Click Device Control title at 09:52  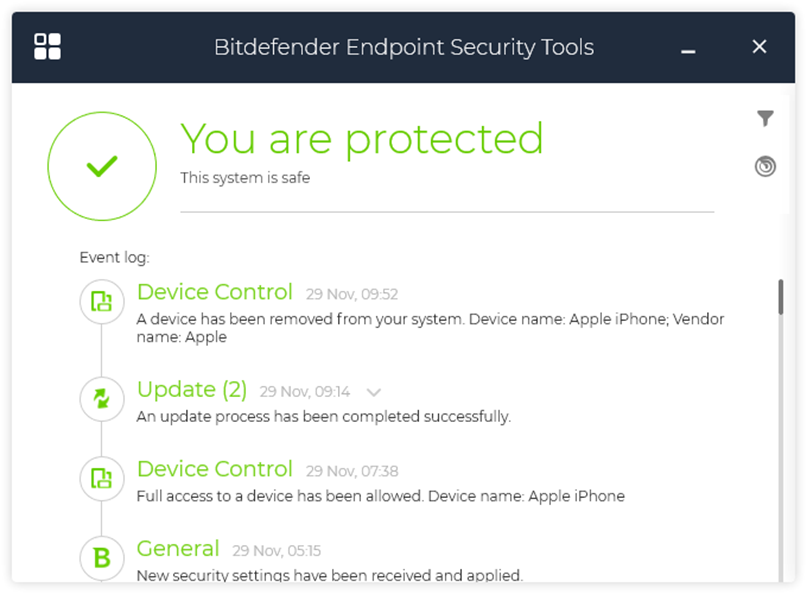[x=214, y=292]
